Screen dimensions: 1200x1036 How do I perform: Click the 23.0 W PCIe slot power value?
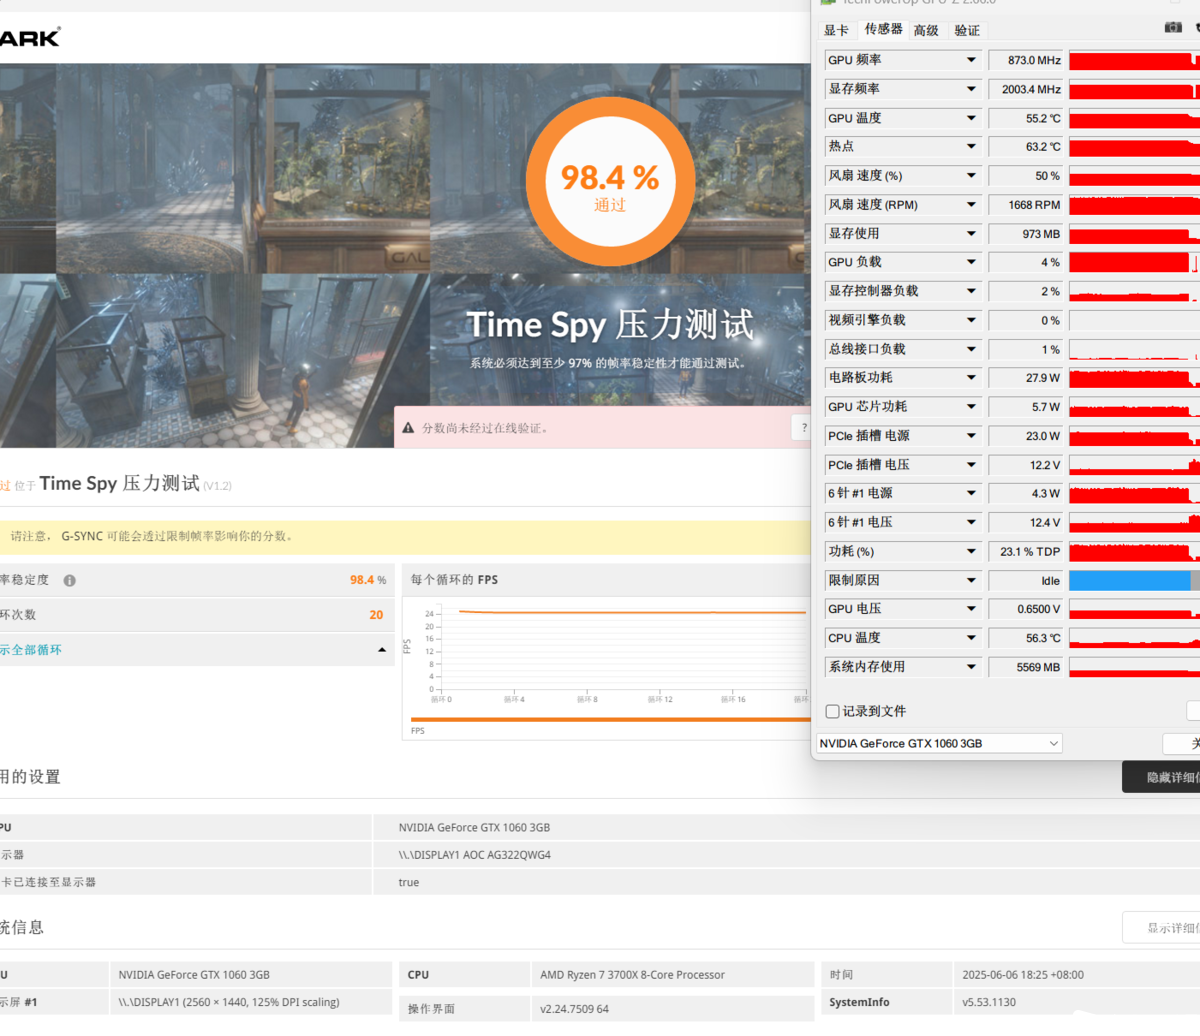click(1026, 436)
